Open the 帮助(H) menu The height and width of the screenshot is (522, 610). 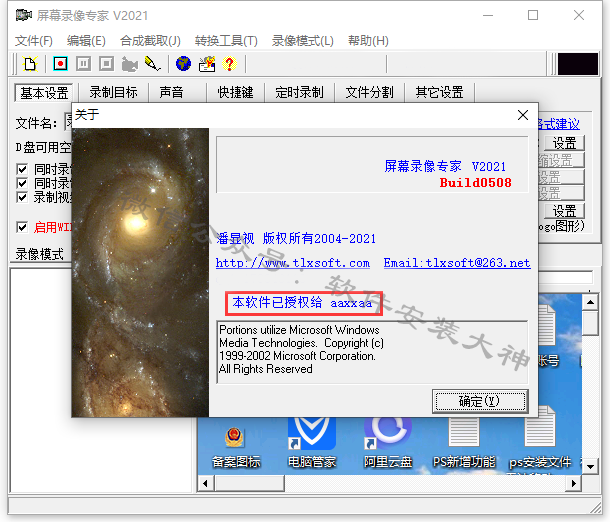click(x=368, y=40)
